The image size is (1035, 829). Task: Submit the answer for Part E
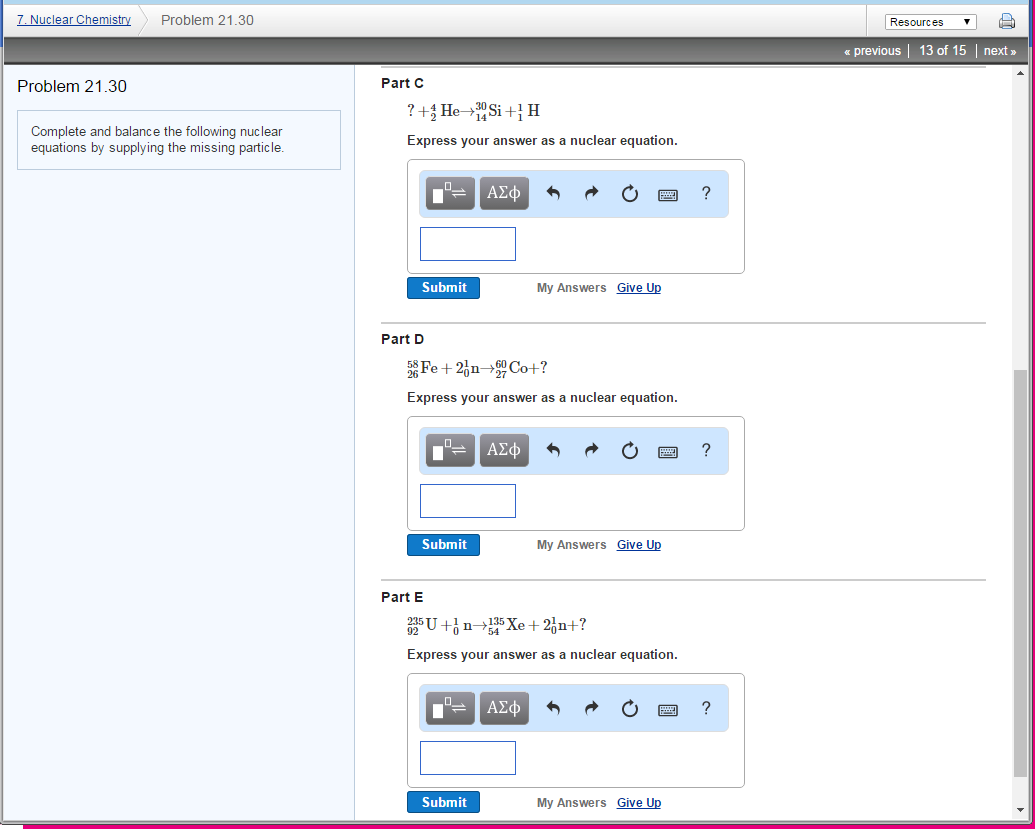click(443, 801)
